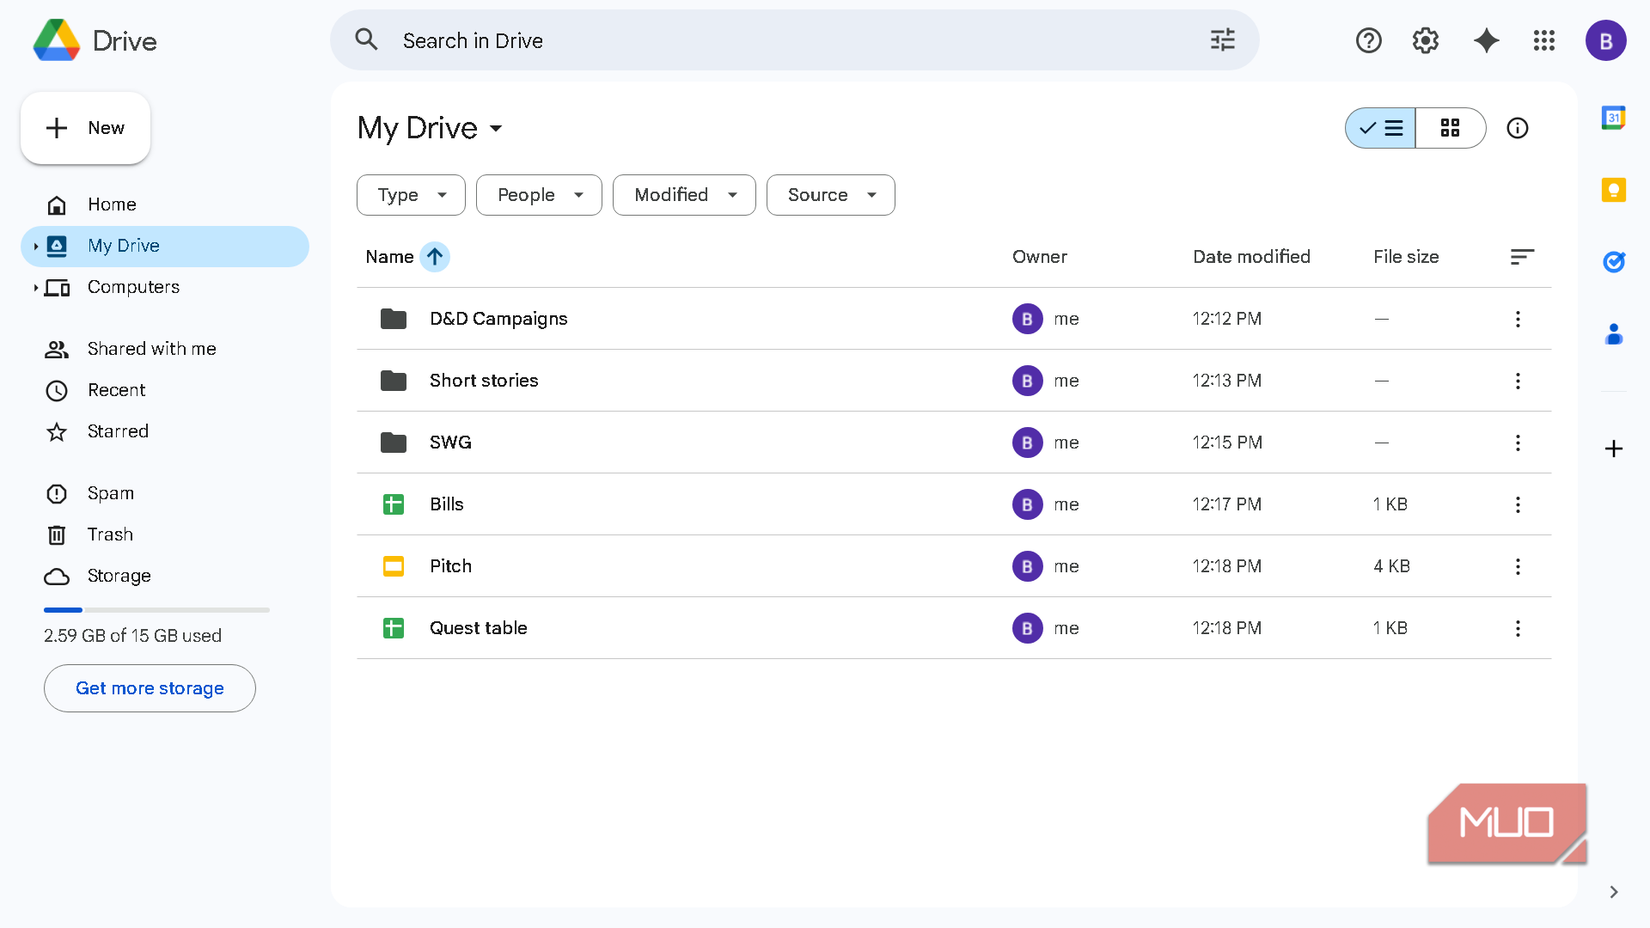
Task: Open Settings gear icon
Action: pos(1425,41)
